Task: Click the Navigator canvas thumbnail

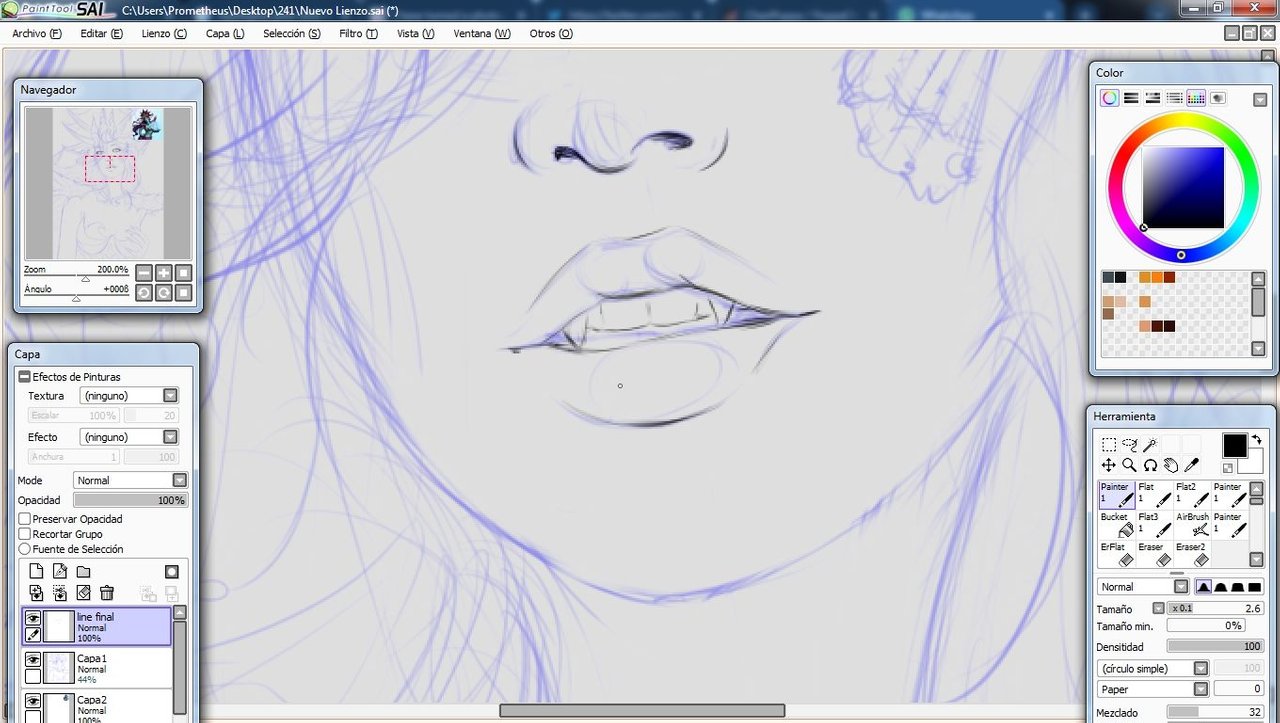Action: (x=108, y=184)
